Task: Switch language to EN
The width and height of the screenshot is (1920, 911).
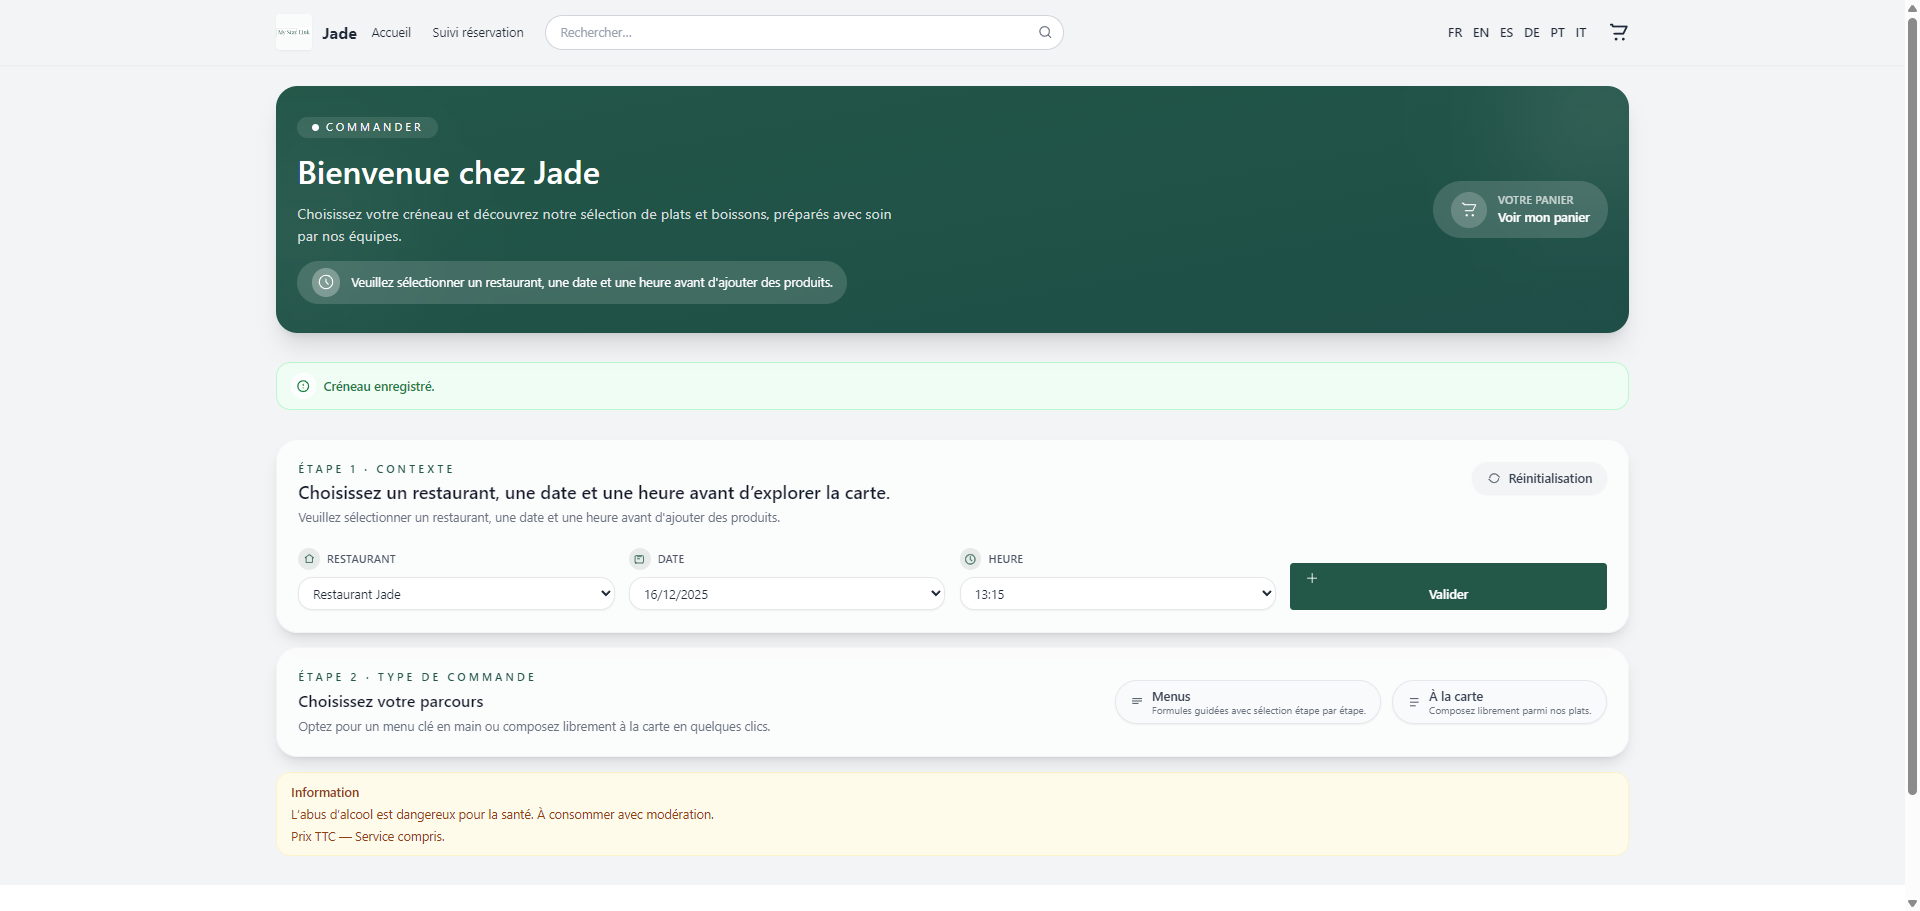Action: 1481,32
